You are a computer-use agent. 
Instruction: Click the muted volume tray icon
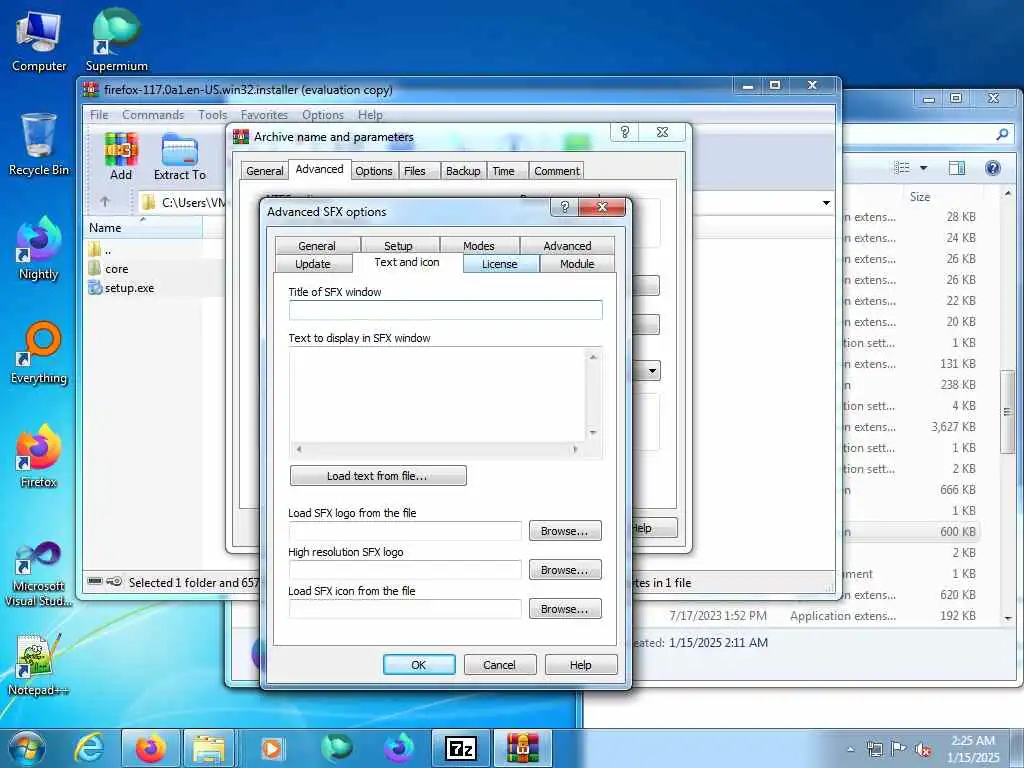[x=923, y=750]
